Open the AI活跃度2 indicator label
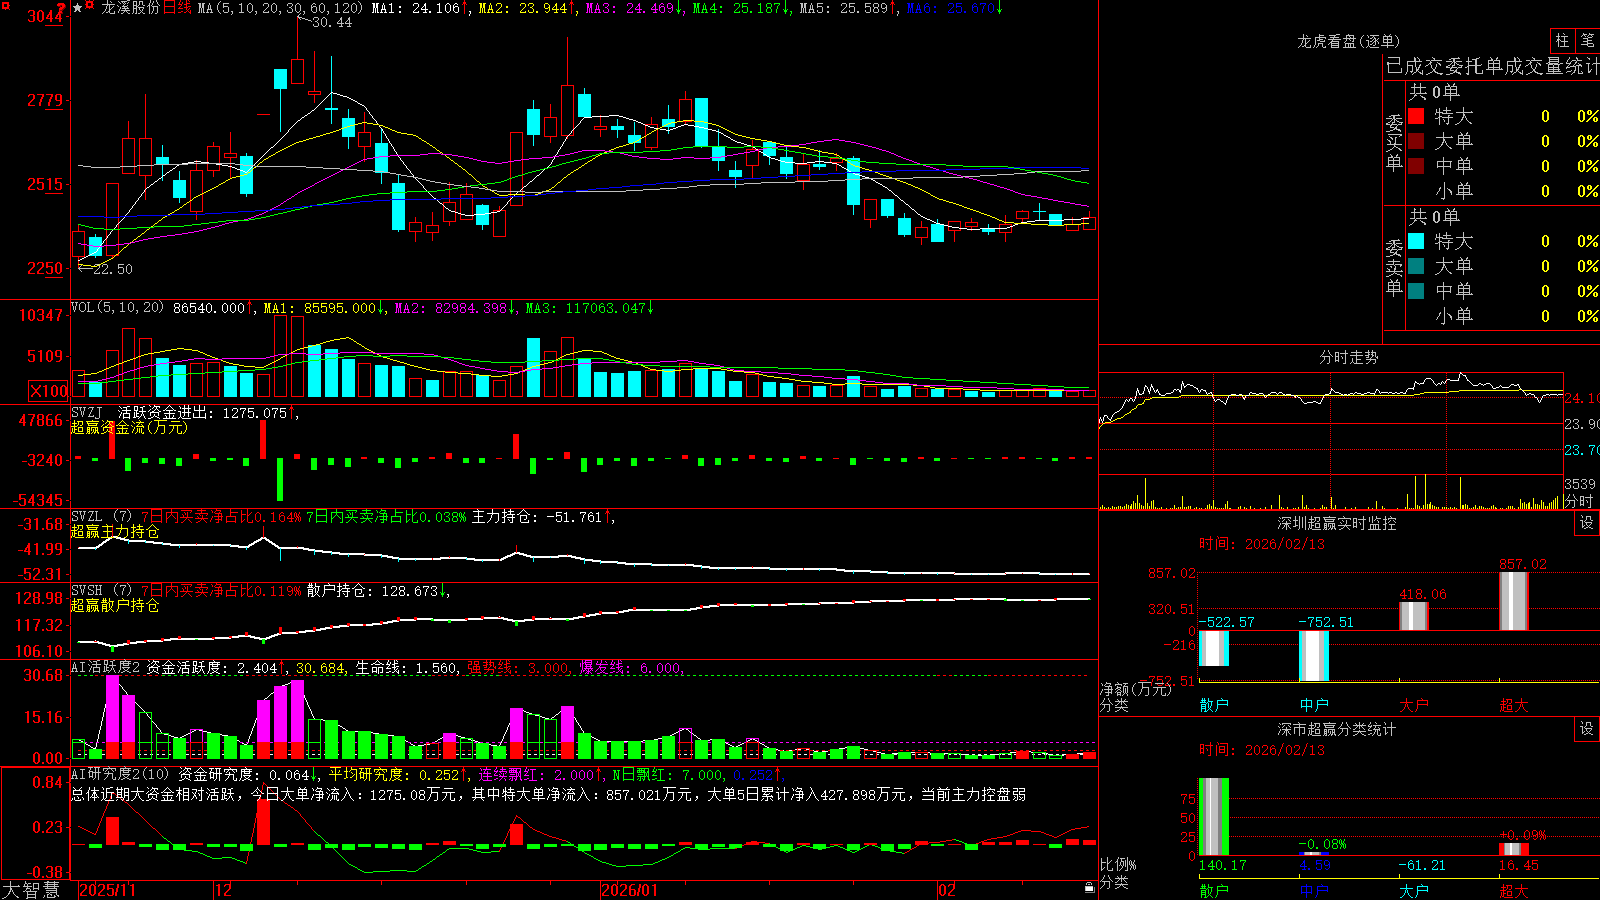 (x=105, y=667)
